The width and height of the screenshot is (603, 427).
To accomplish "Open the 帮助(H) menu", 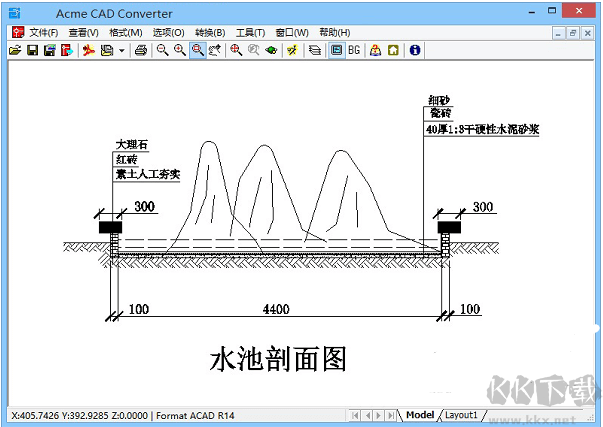I will click(x=335, y=33).
